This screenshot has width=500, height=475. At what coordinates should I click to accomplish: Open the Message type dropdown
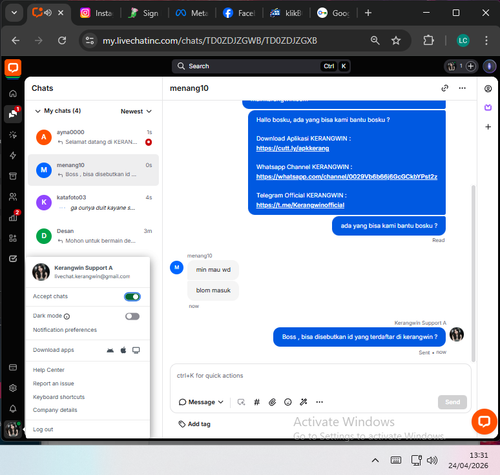(201, 402)
